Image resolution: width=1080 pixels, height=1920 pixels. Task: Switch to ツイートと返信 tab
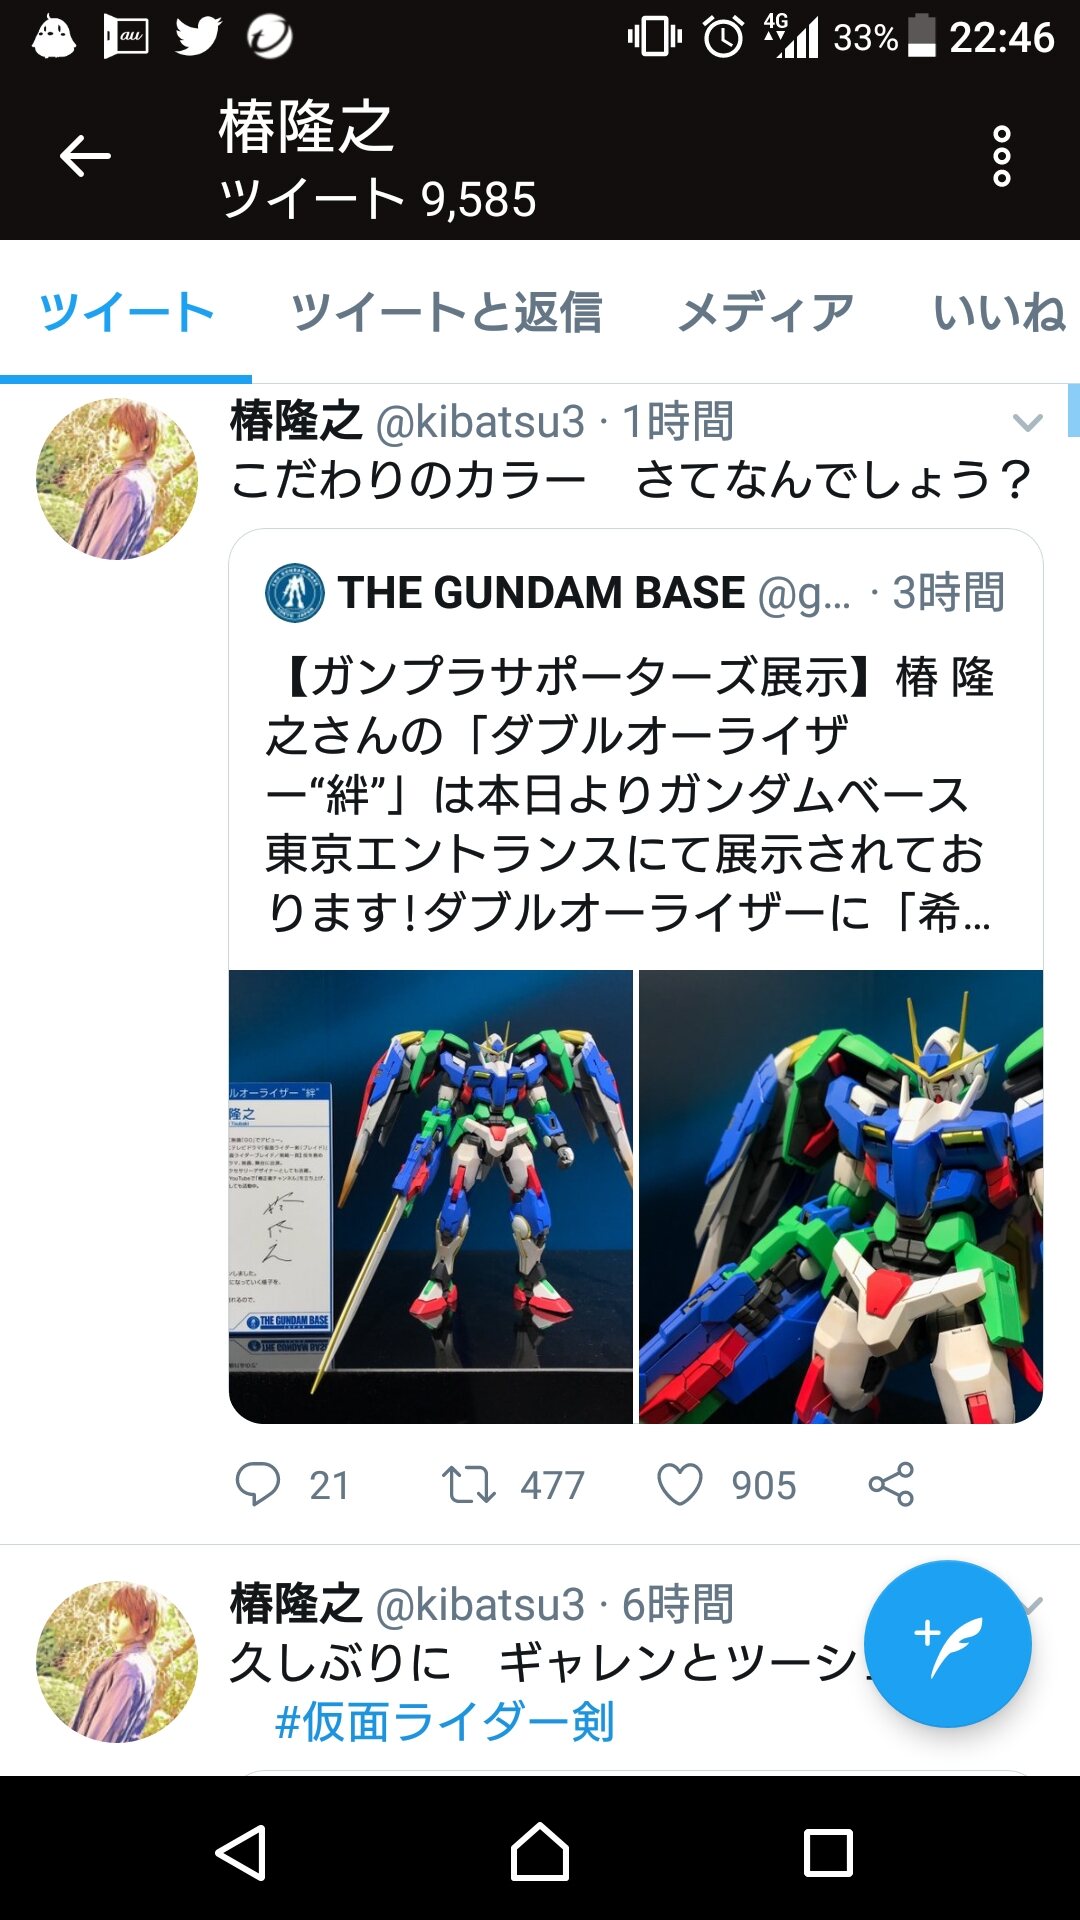[x=446, y=312]
